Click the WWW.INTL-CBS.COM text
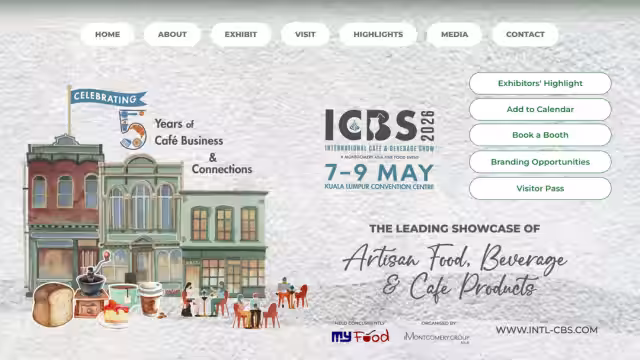This screenshot has height=360, width=640. pos(547,330)
